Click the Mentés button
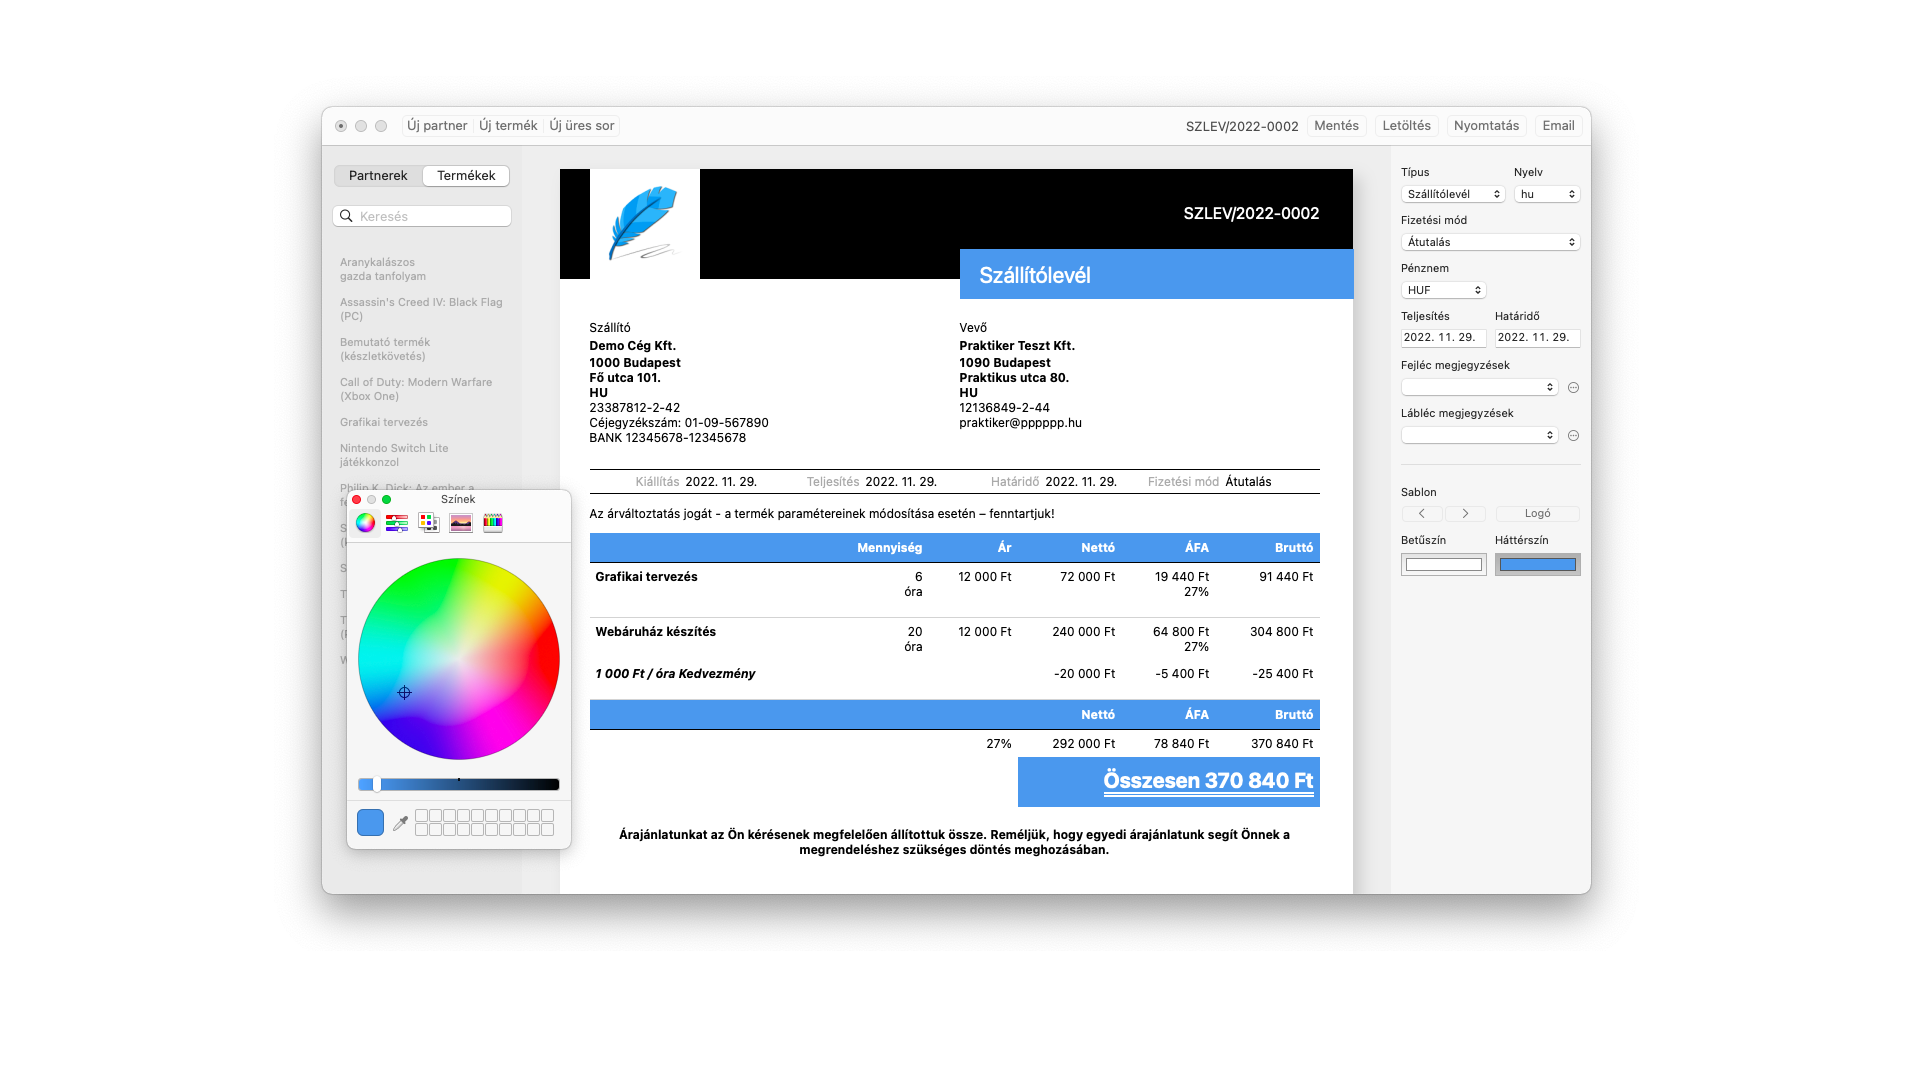The image size is (1920, 1080). click(1336, 125)
